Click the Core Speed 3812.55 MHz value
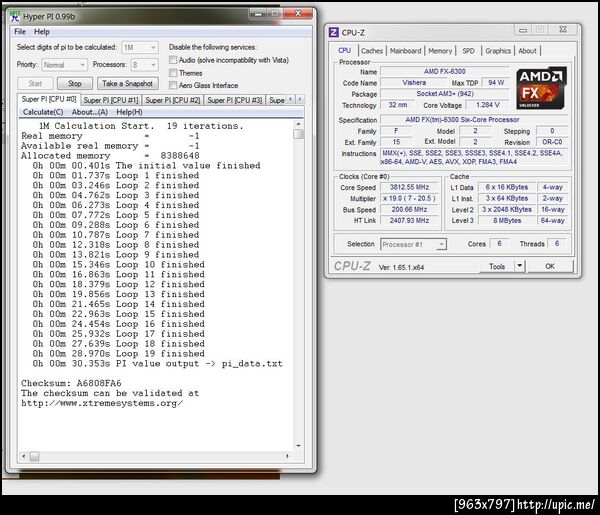 pyautogui.click(x=409, y=187)
